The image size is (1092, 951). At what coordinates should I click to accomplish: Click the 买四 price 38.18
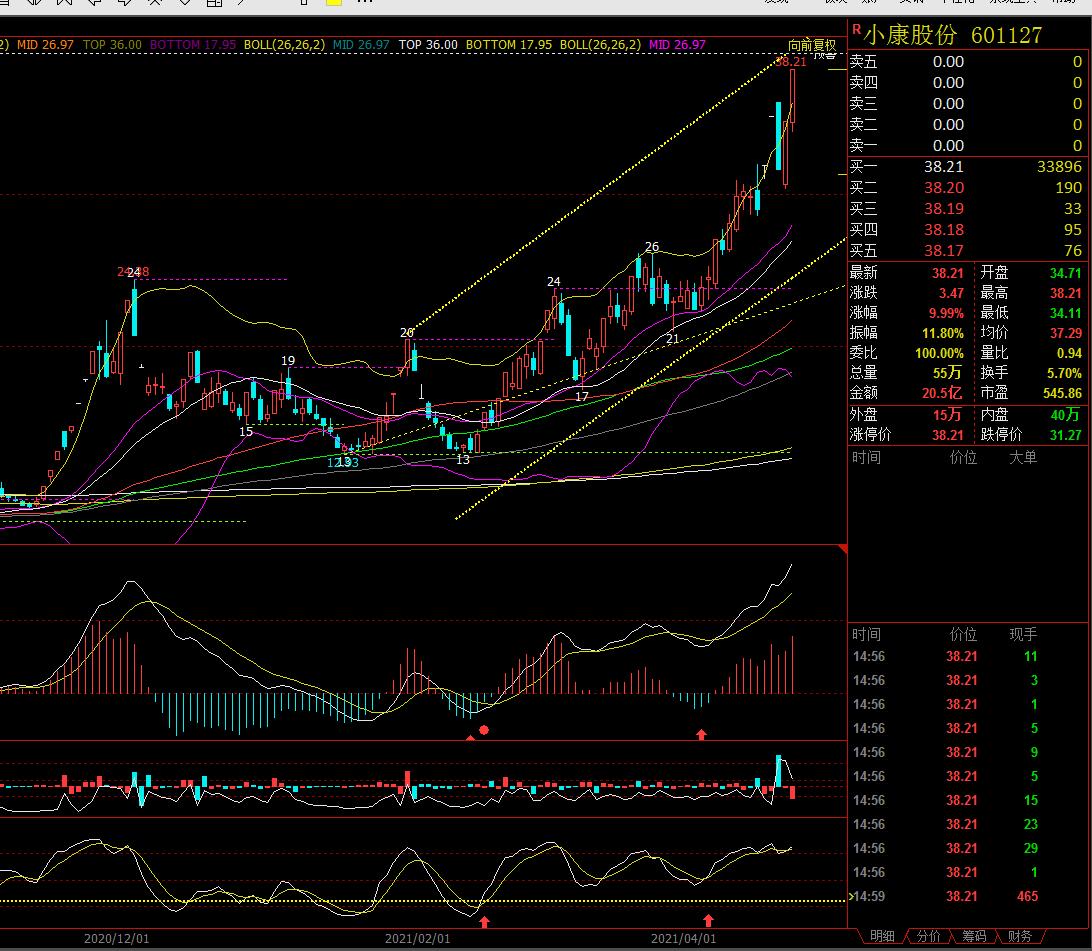click(944, 230)
